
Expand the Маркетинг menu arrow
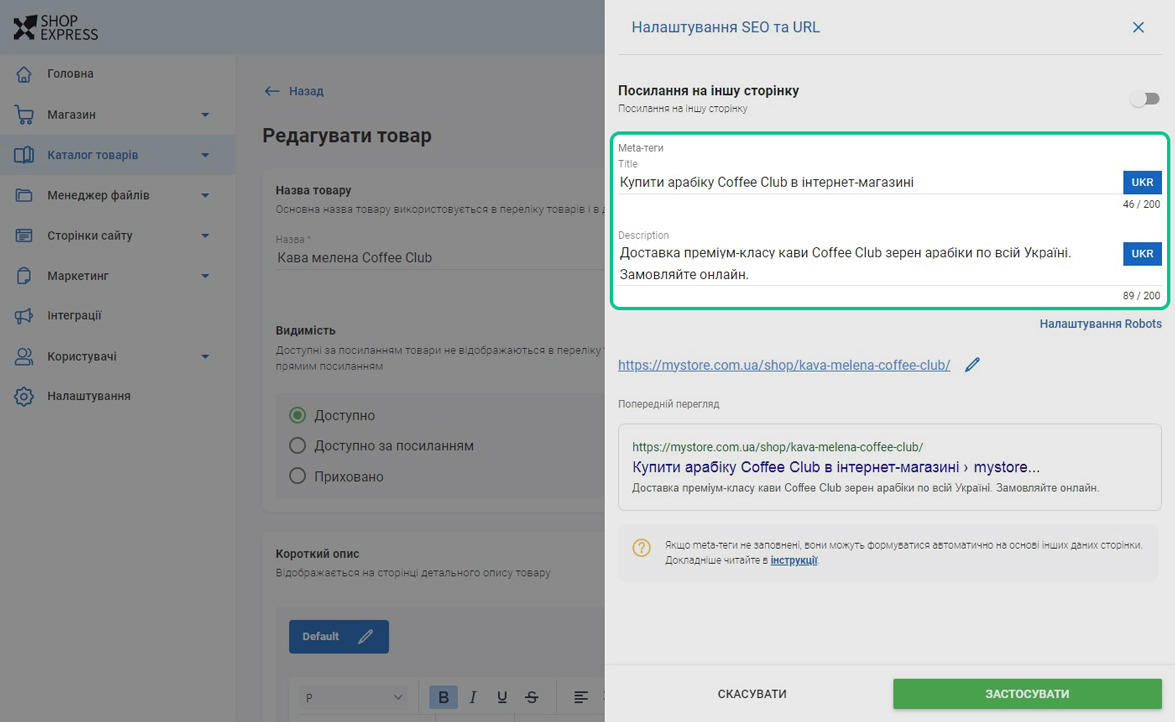[205, 276]
